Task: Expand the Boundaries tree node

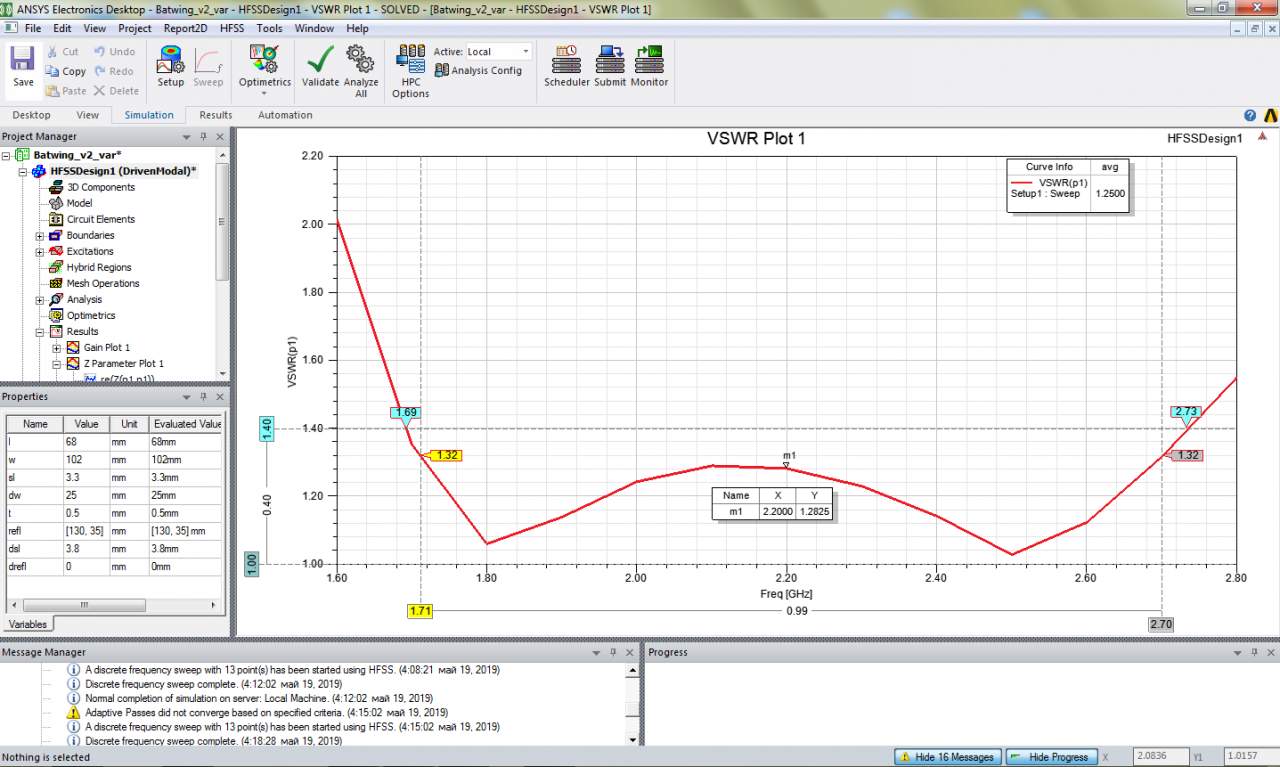Action: (x=40, y=236)
